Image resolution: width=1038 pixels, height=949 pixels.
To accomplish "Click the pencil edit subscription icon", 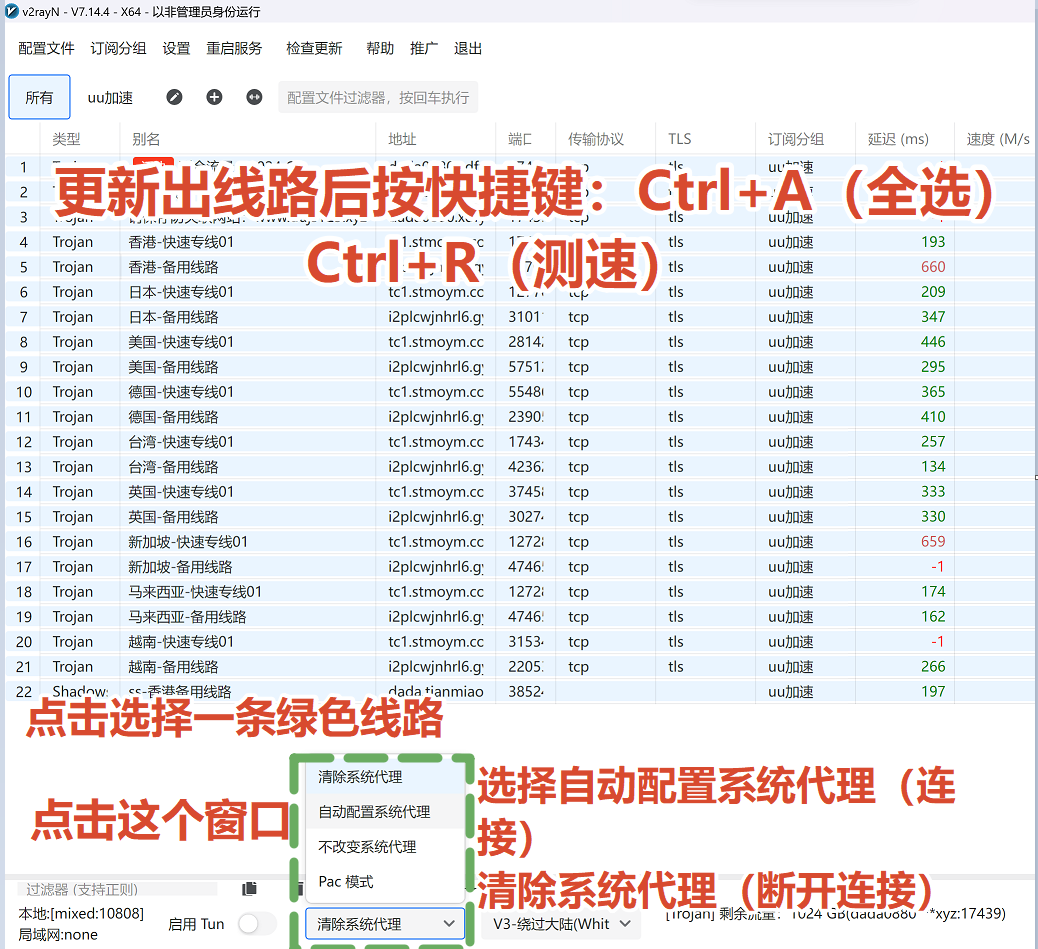I will click(174, 97).
